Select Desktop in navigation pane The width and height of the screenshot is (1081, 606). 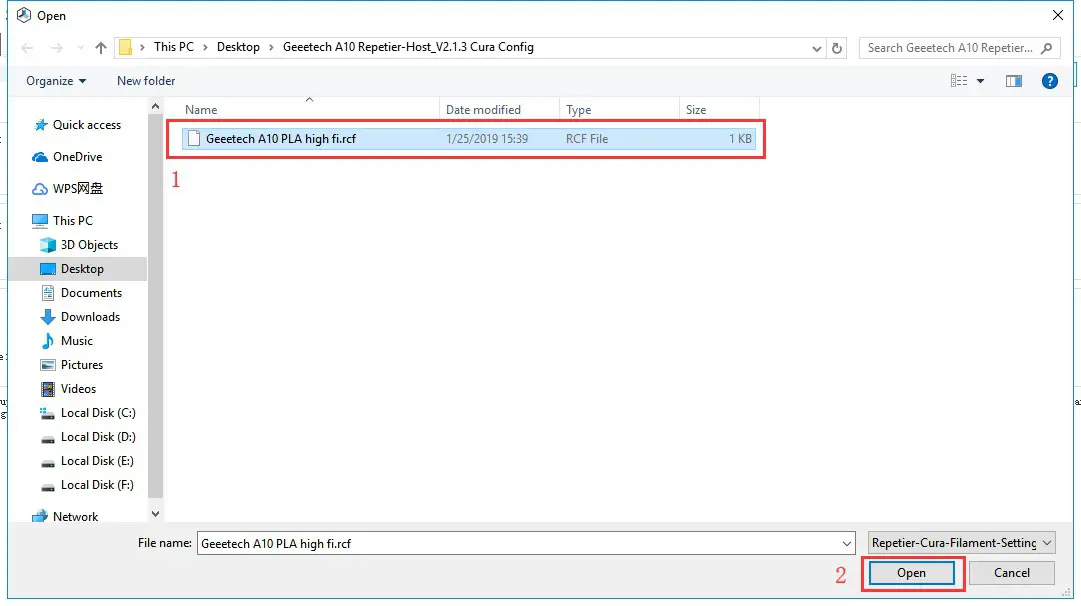pyautogui.click(x=72, y=269)
